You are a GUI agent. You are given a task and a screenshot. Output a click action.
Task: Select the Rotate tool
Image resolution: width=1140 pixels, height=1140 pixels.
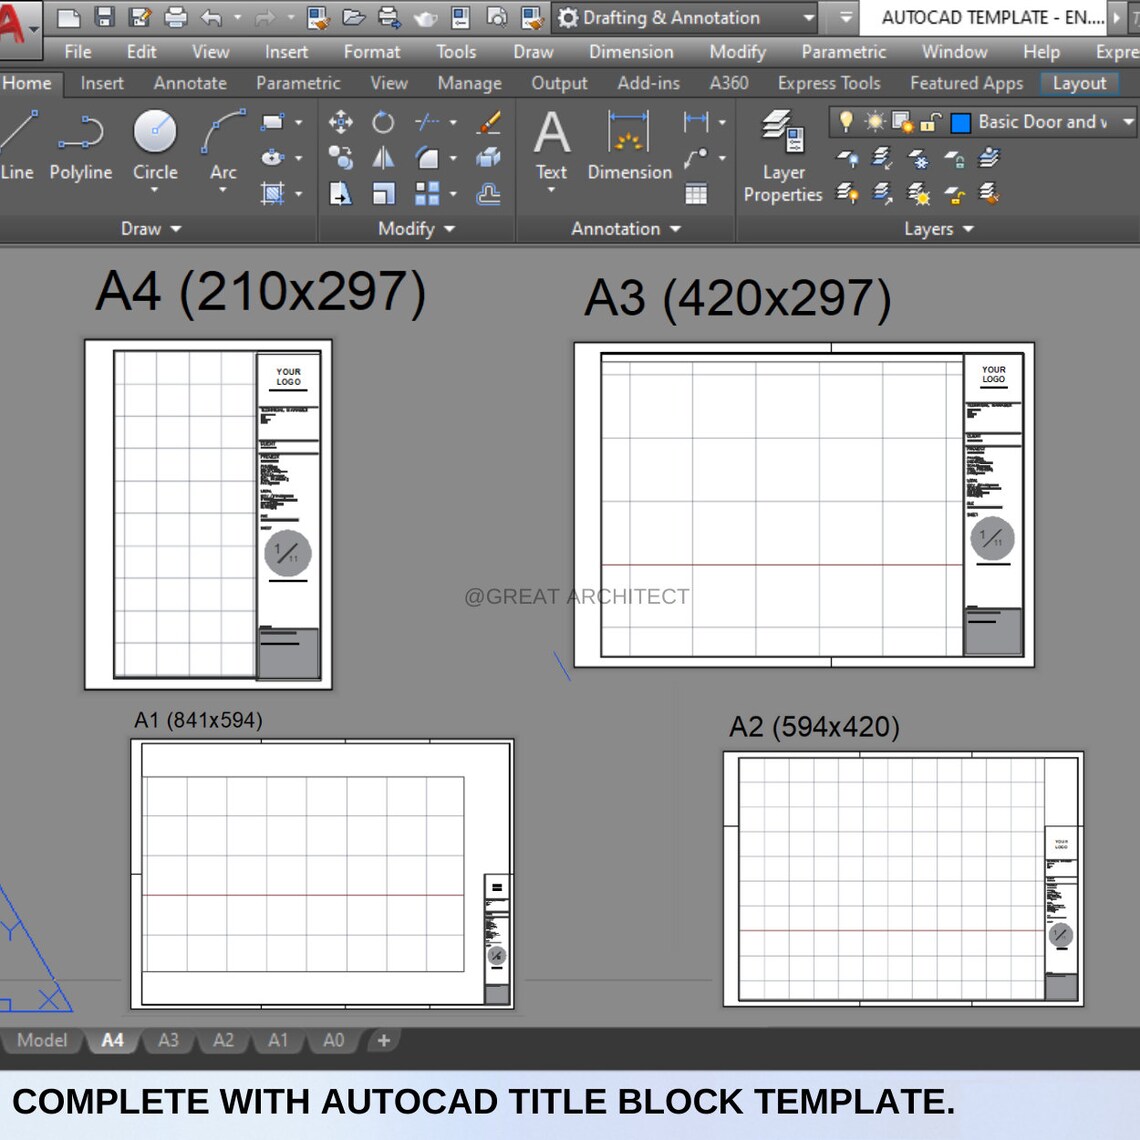click(383, 121)
